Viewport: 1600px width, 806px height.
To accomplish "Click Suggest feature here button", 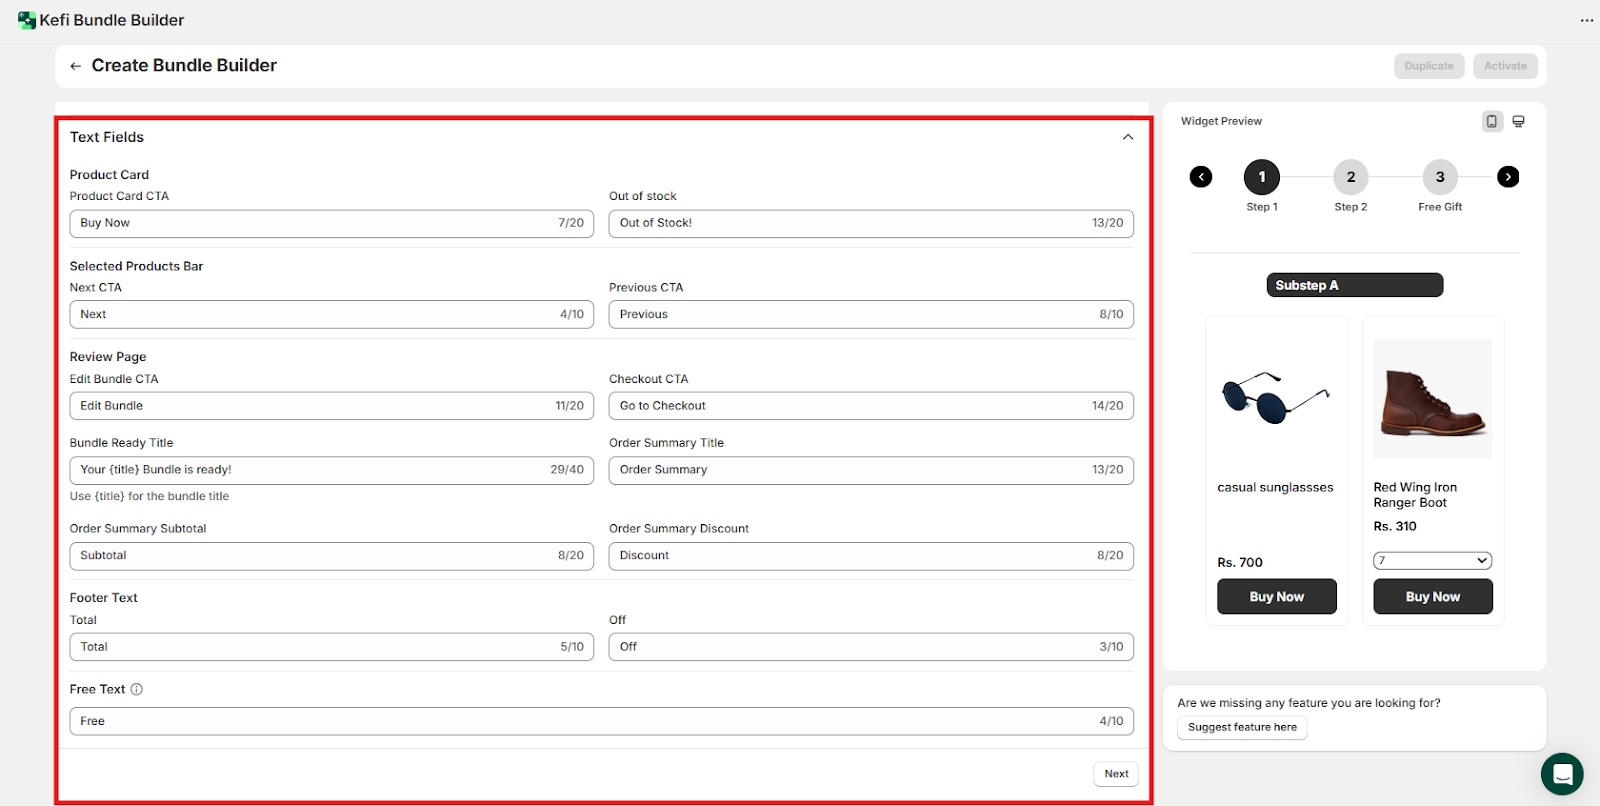I will click(x=1242, y=728).
